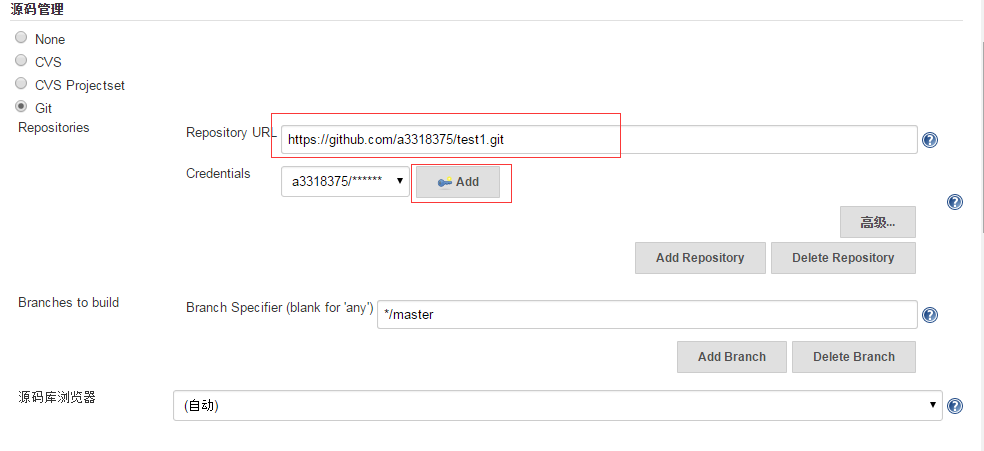The image size is (984, 451).
Task: Click the Delete Repository button
Action: [843, 258]
